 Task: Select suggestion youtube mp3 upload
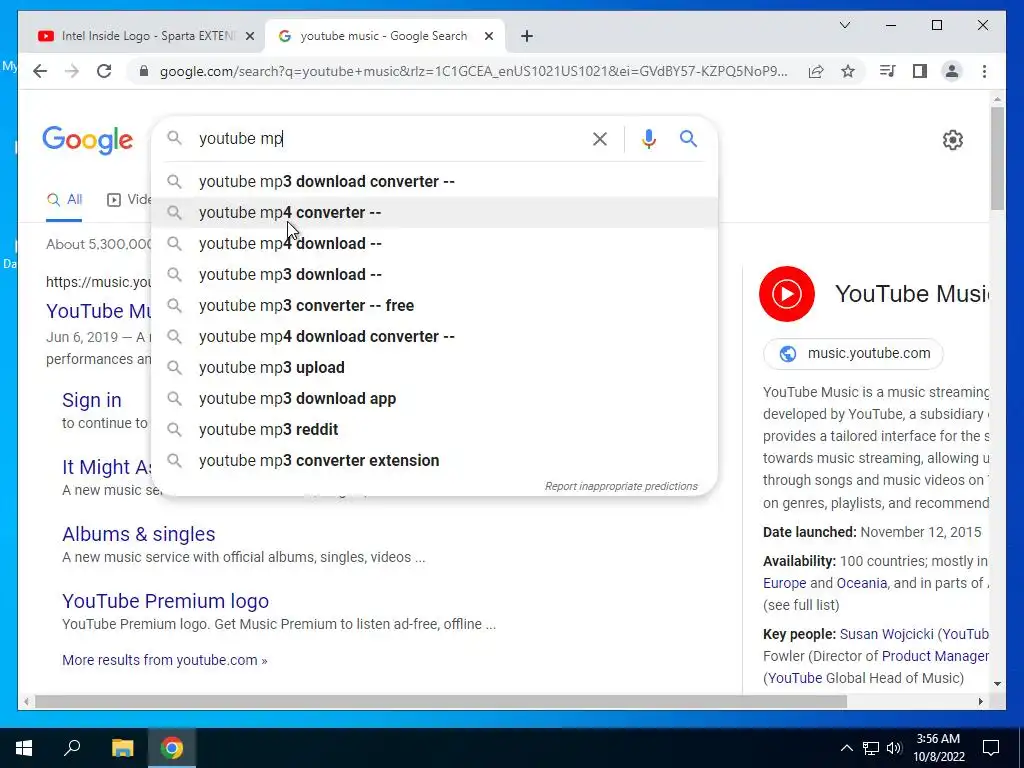coord(434,368)
